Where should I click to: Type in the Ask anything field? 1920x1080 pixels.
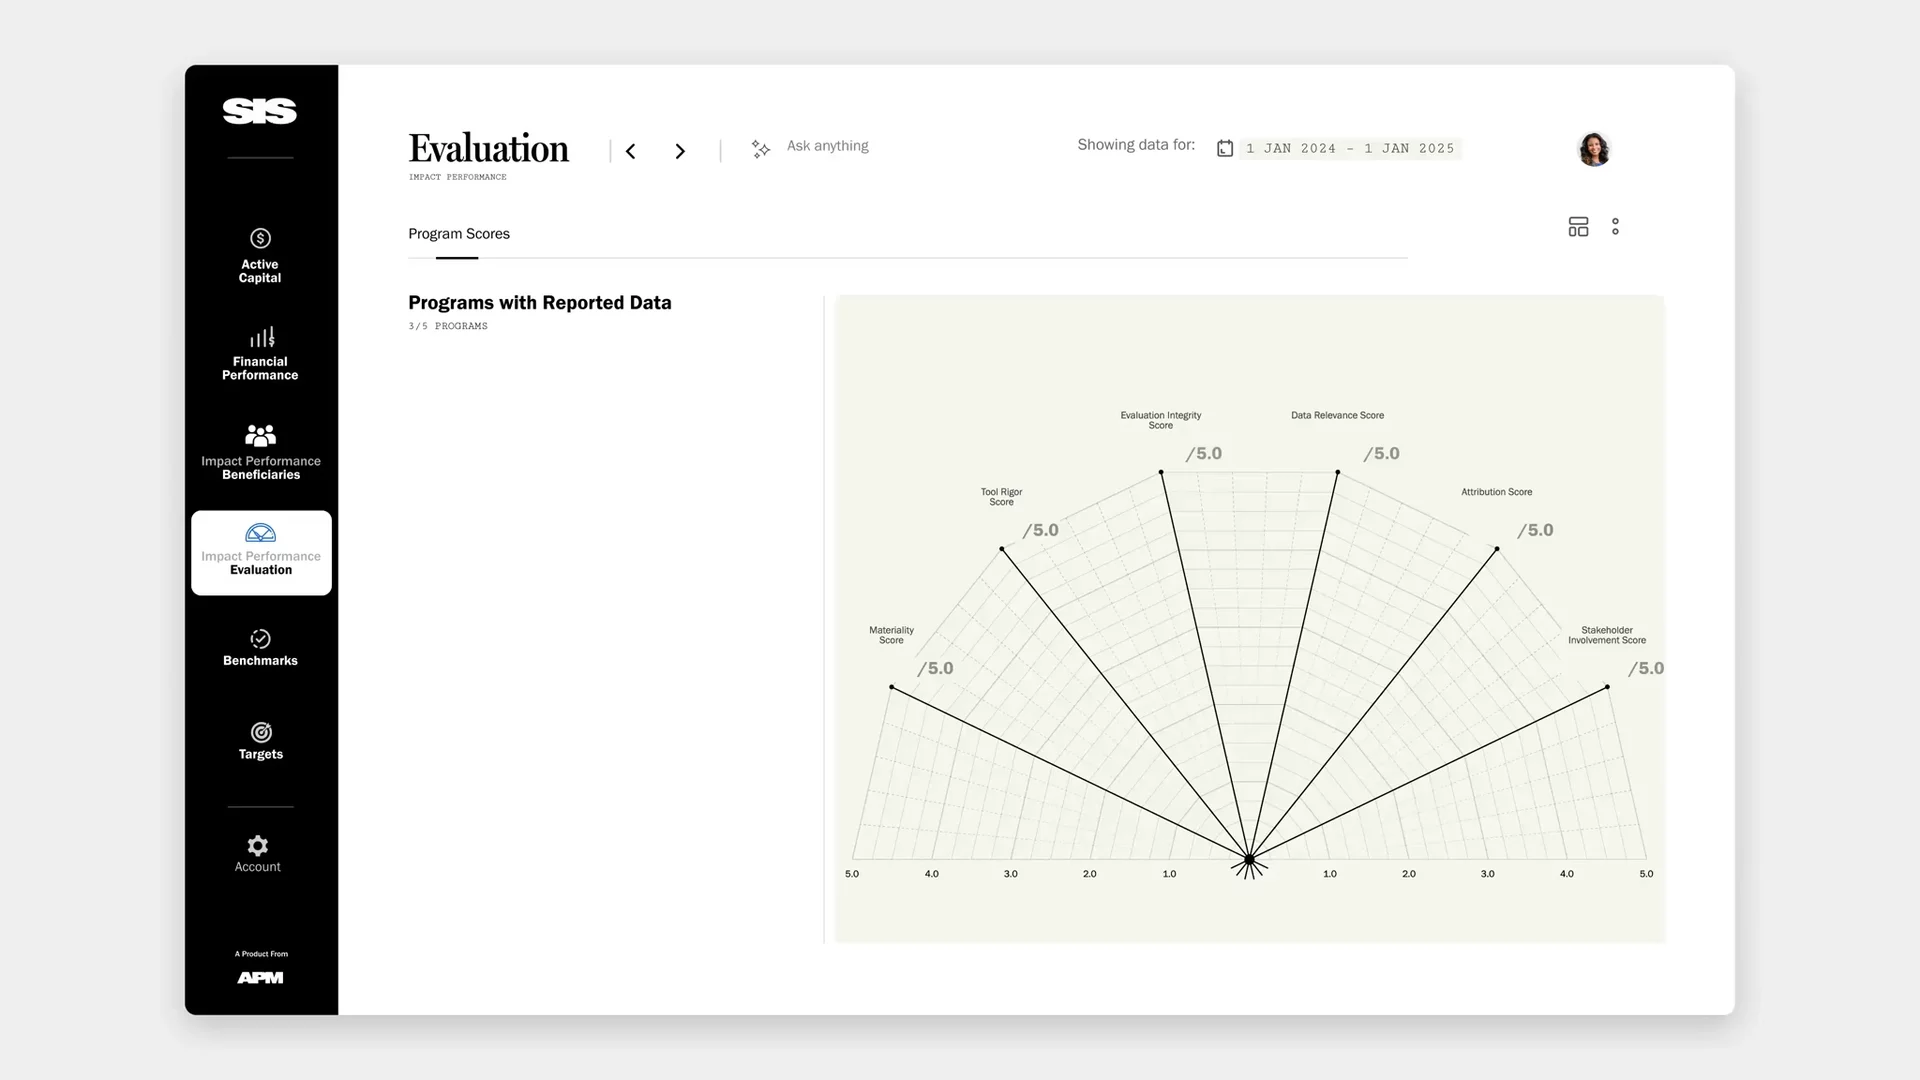click(x=828, y=146)
